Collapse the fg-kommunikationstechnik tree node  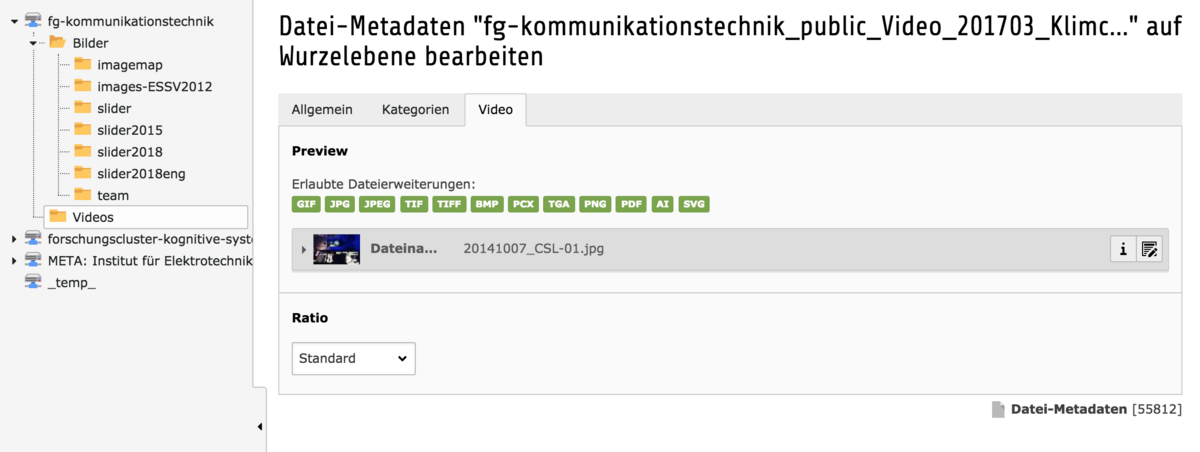click(13, 20)
